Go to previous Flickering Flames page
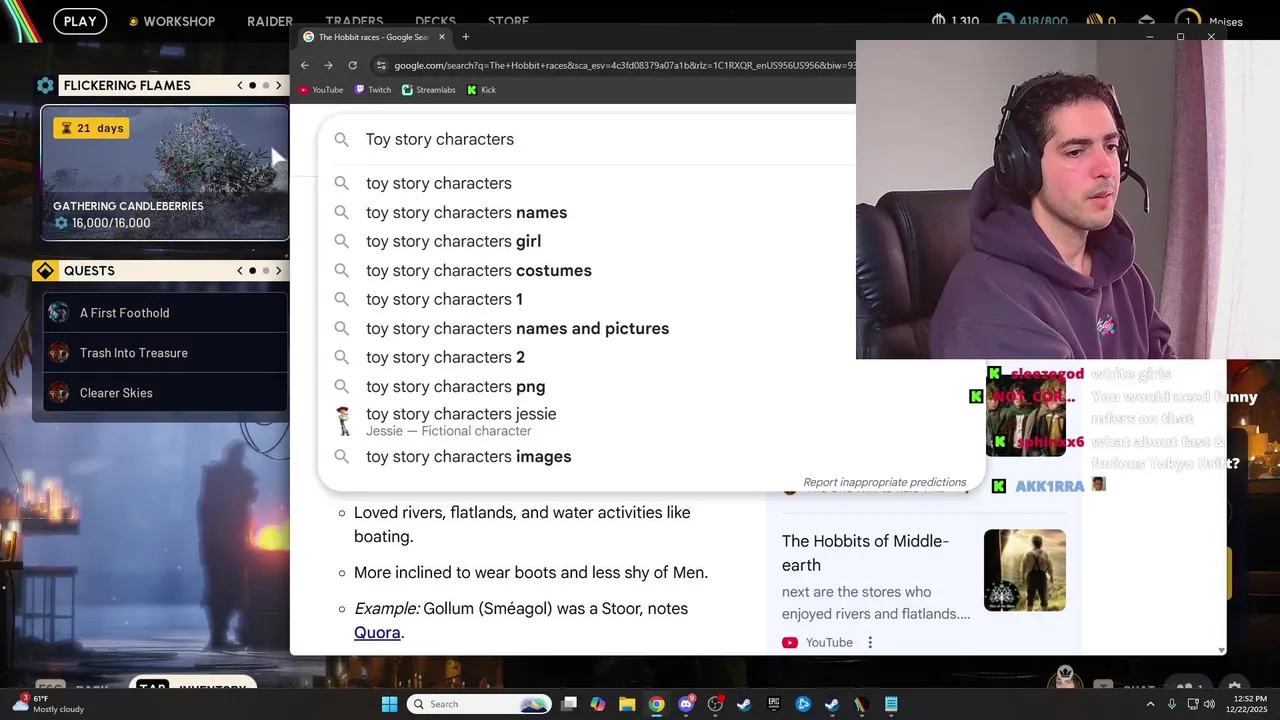This screenshot has width=1280, height=720. [x=240, y=86]
